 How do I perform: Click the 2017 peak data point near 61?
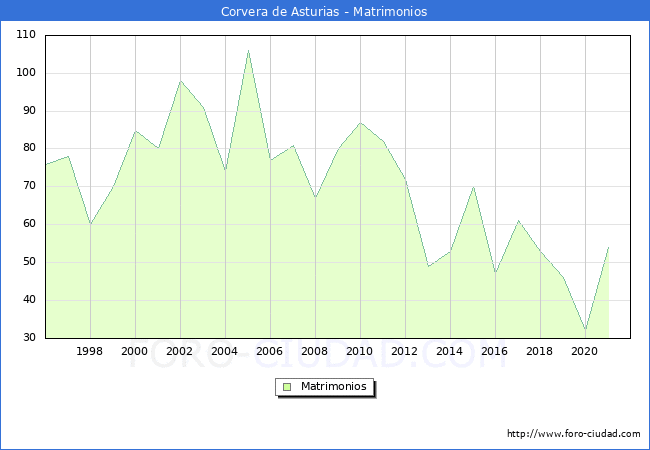(x=518, y=221)
